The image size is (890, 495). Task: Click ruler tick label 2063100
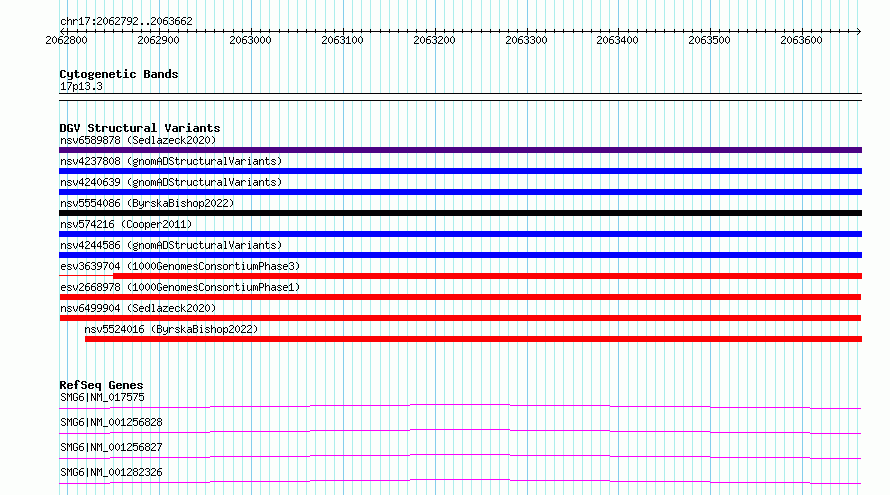pos(342,40)
